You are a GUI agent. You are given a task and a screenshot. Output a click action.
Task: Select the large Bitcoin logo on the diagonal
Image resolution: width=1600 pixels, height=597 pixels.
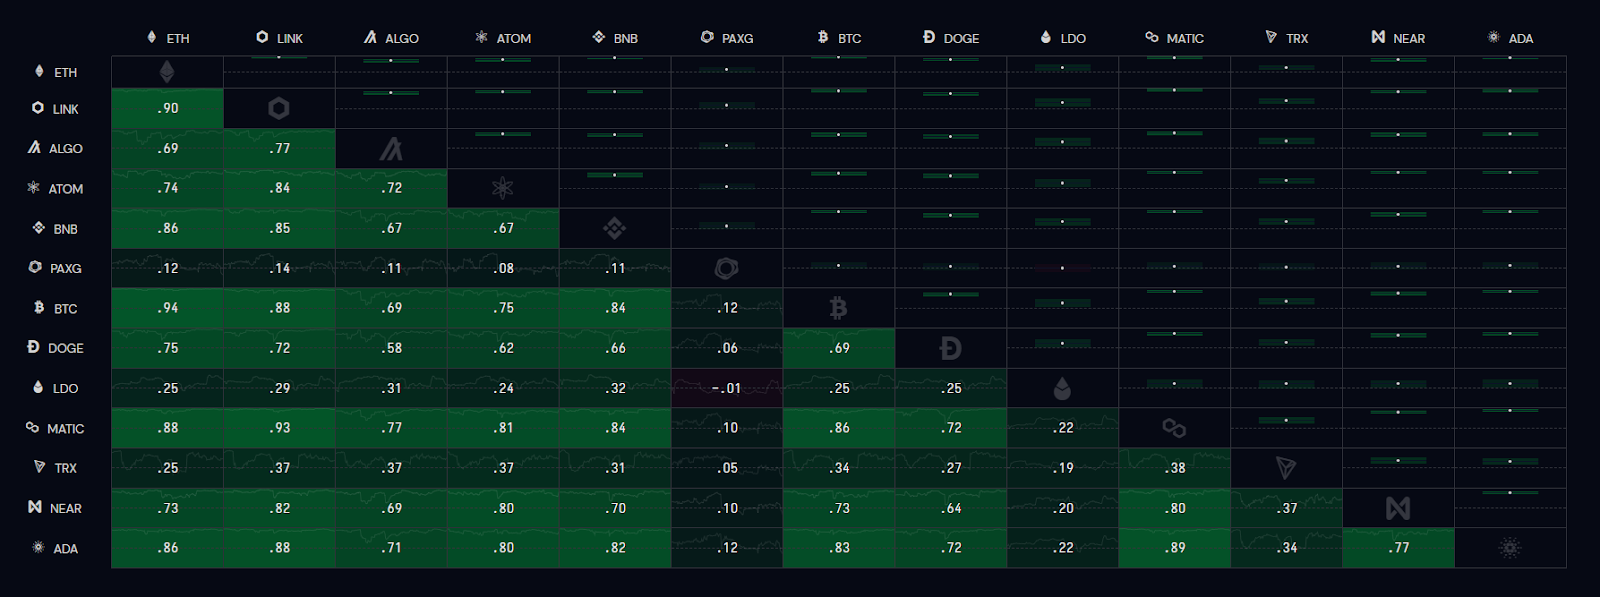point(839,308)
